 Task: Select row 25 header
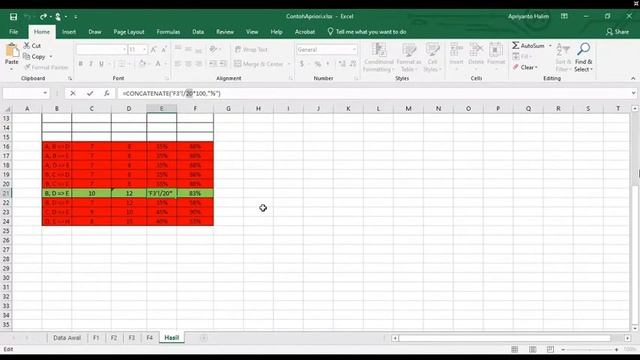[x=6, y=231]
